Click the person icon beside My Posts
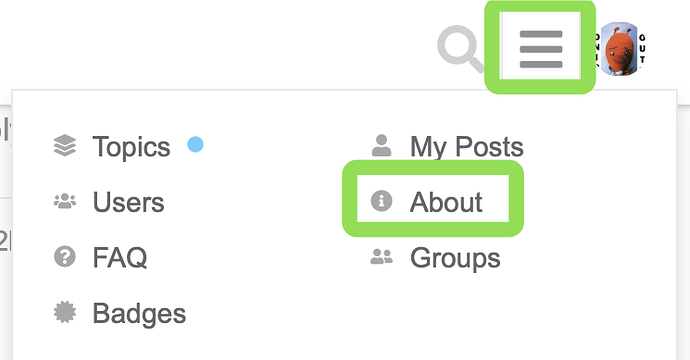 (x=382, y=146)
